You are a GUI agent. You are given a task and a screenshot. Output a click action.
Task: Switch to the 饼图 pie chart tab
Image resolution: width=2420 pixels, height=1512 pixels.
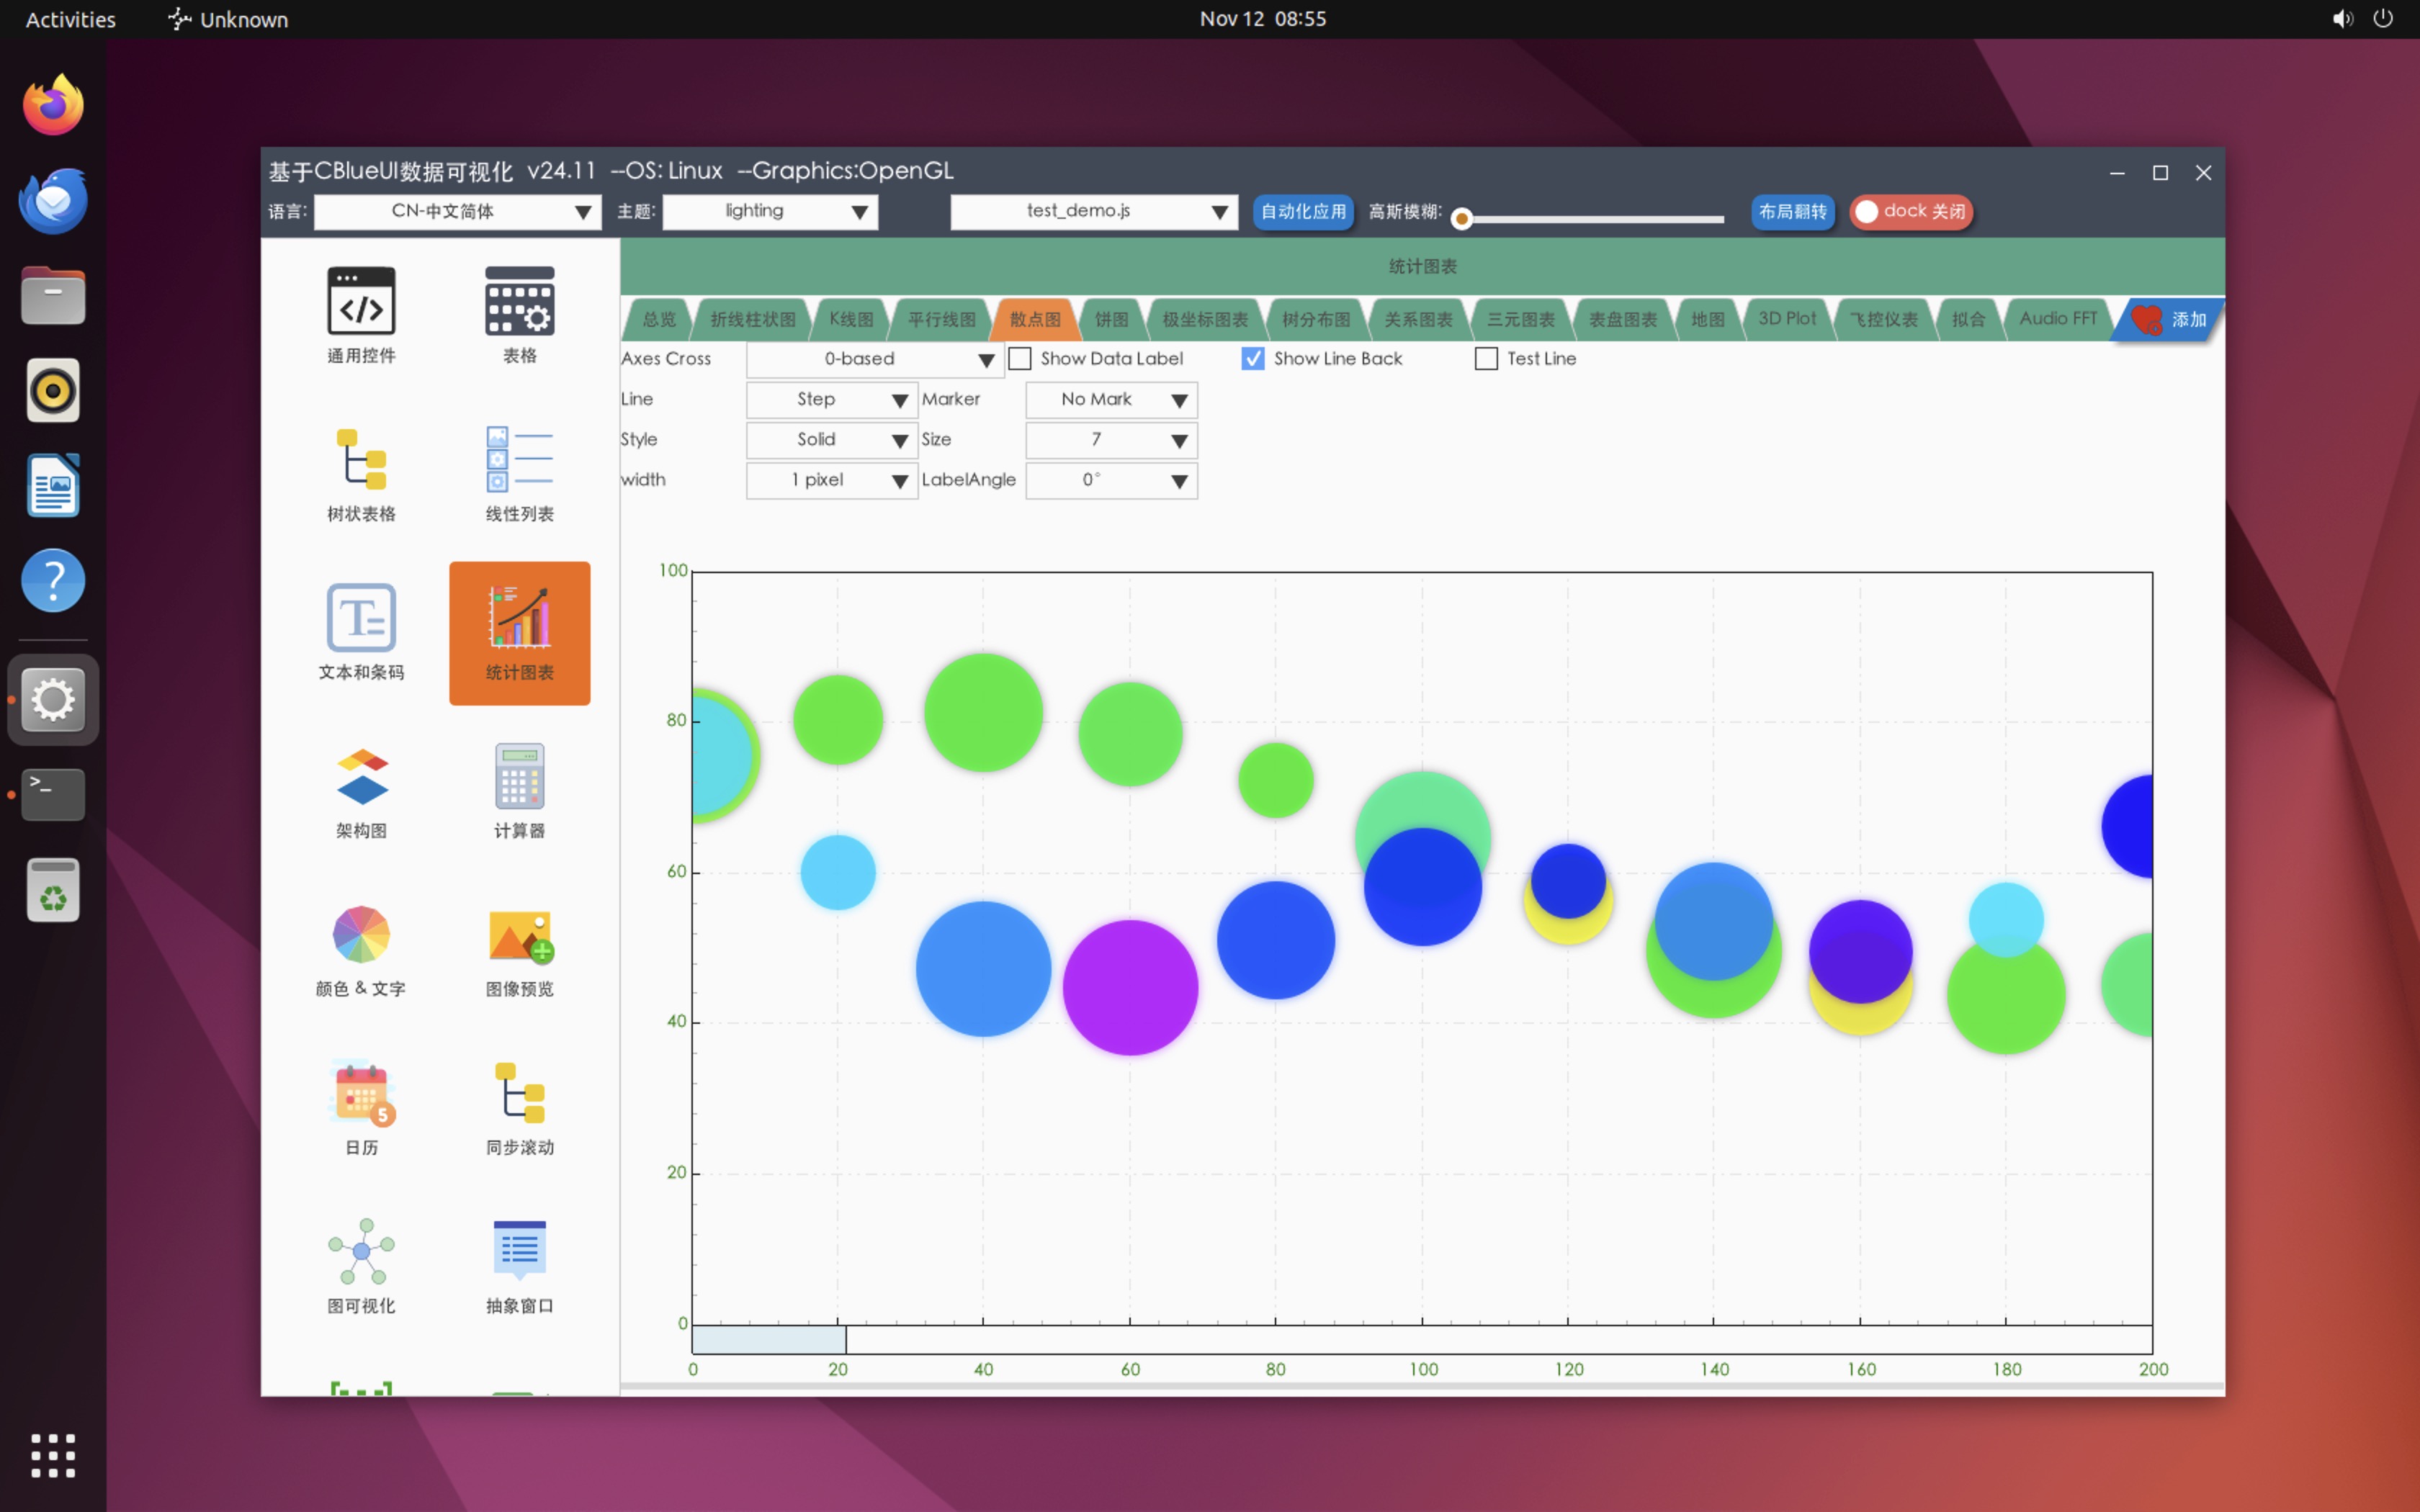point(1111,319)
